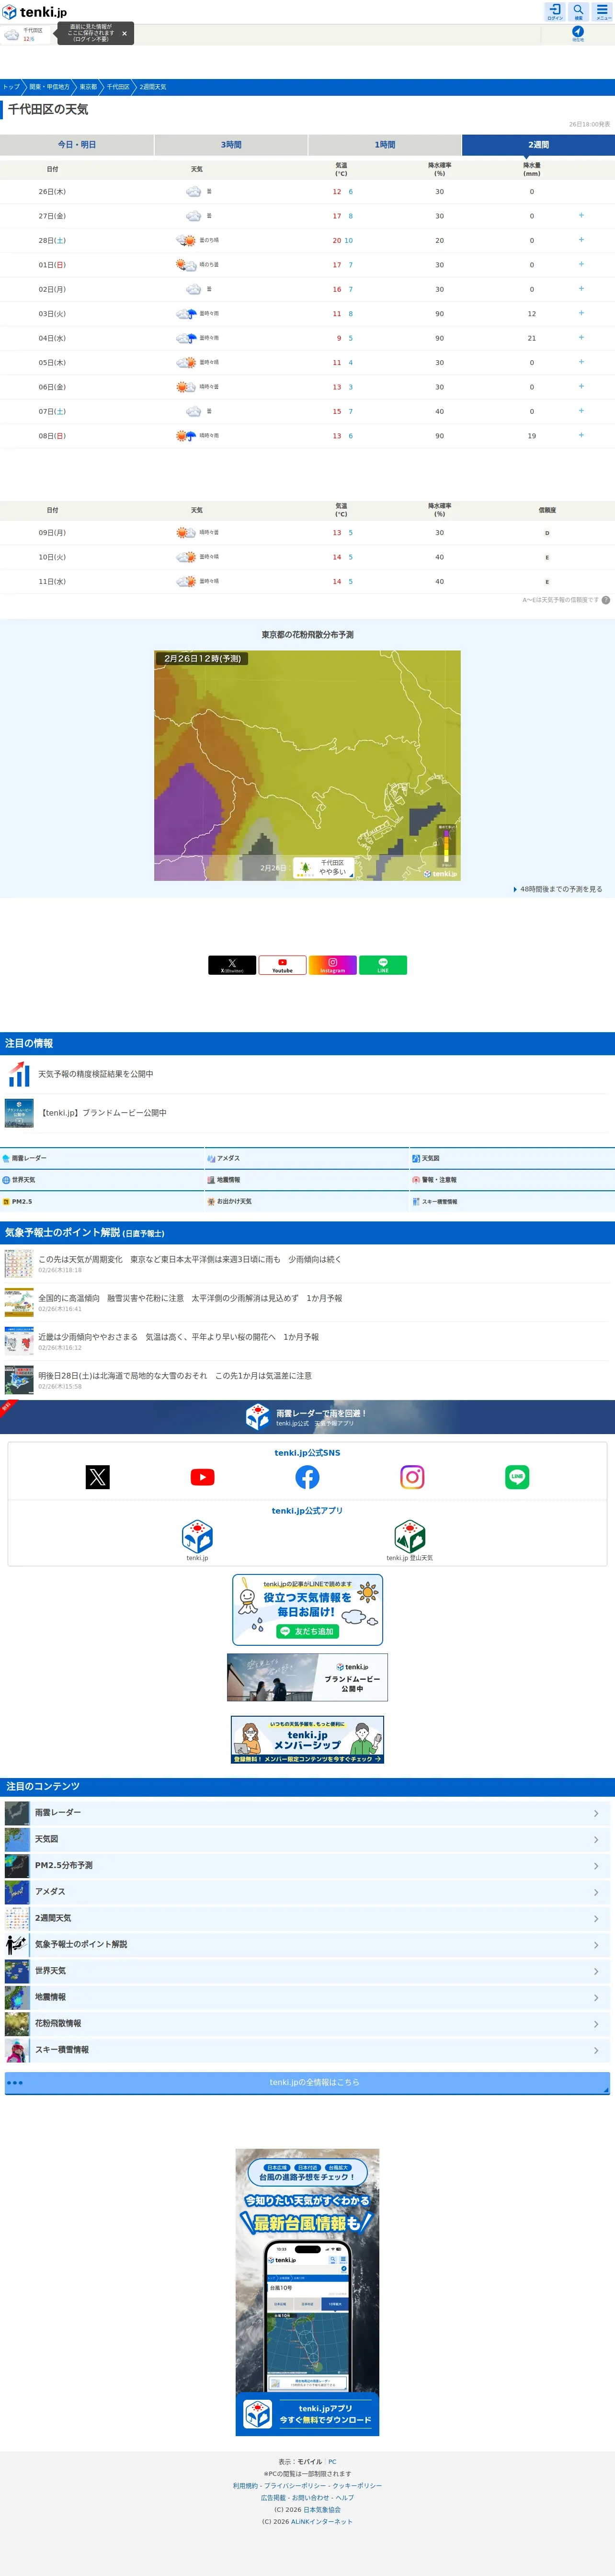Open 雨雲レーダー in 注目のコンテンツ list

[307, 1813]
